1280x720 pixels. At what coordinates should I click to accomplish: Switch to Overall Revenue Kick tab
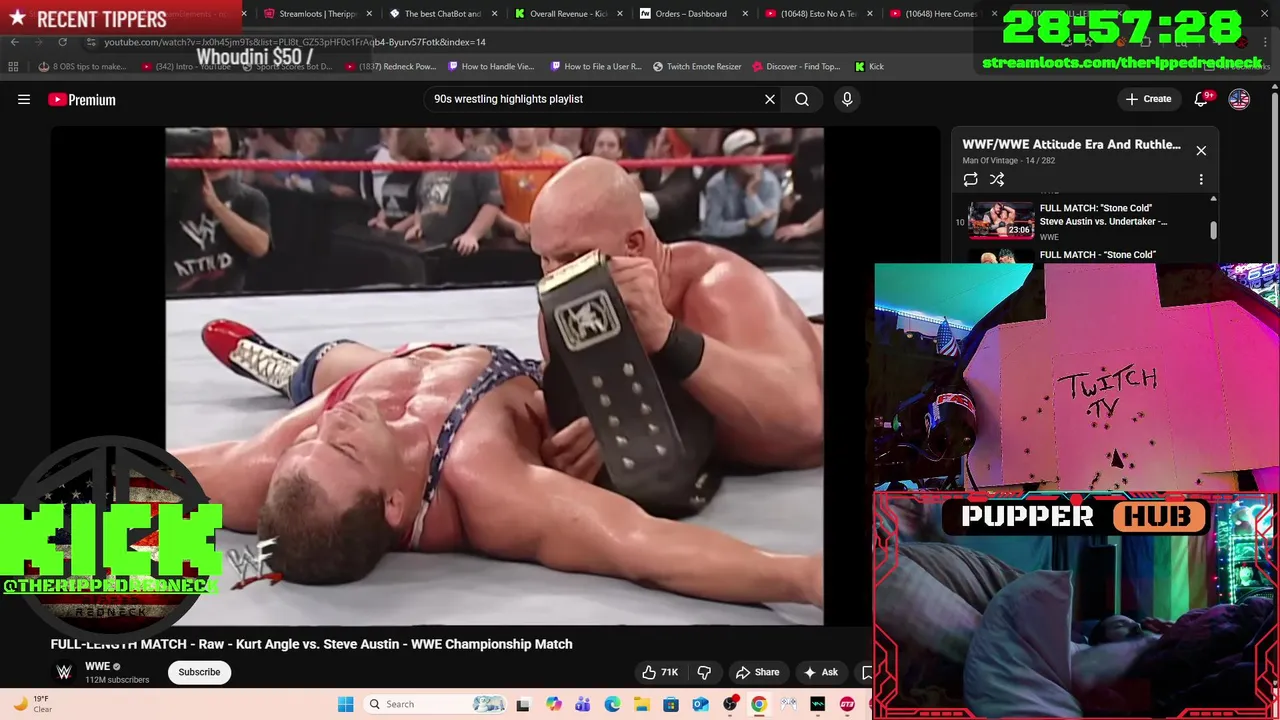[x=568, y=14]
